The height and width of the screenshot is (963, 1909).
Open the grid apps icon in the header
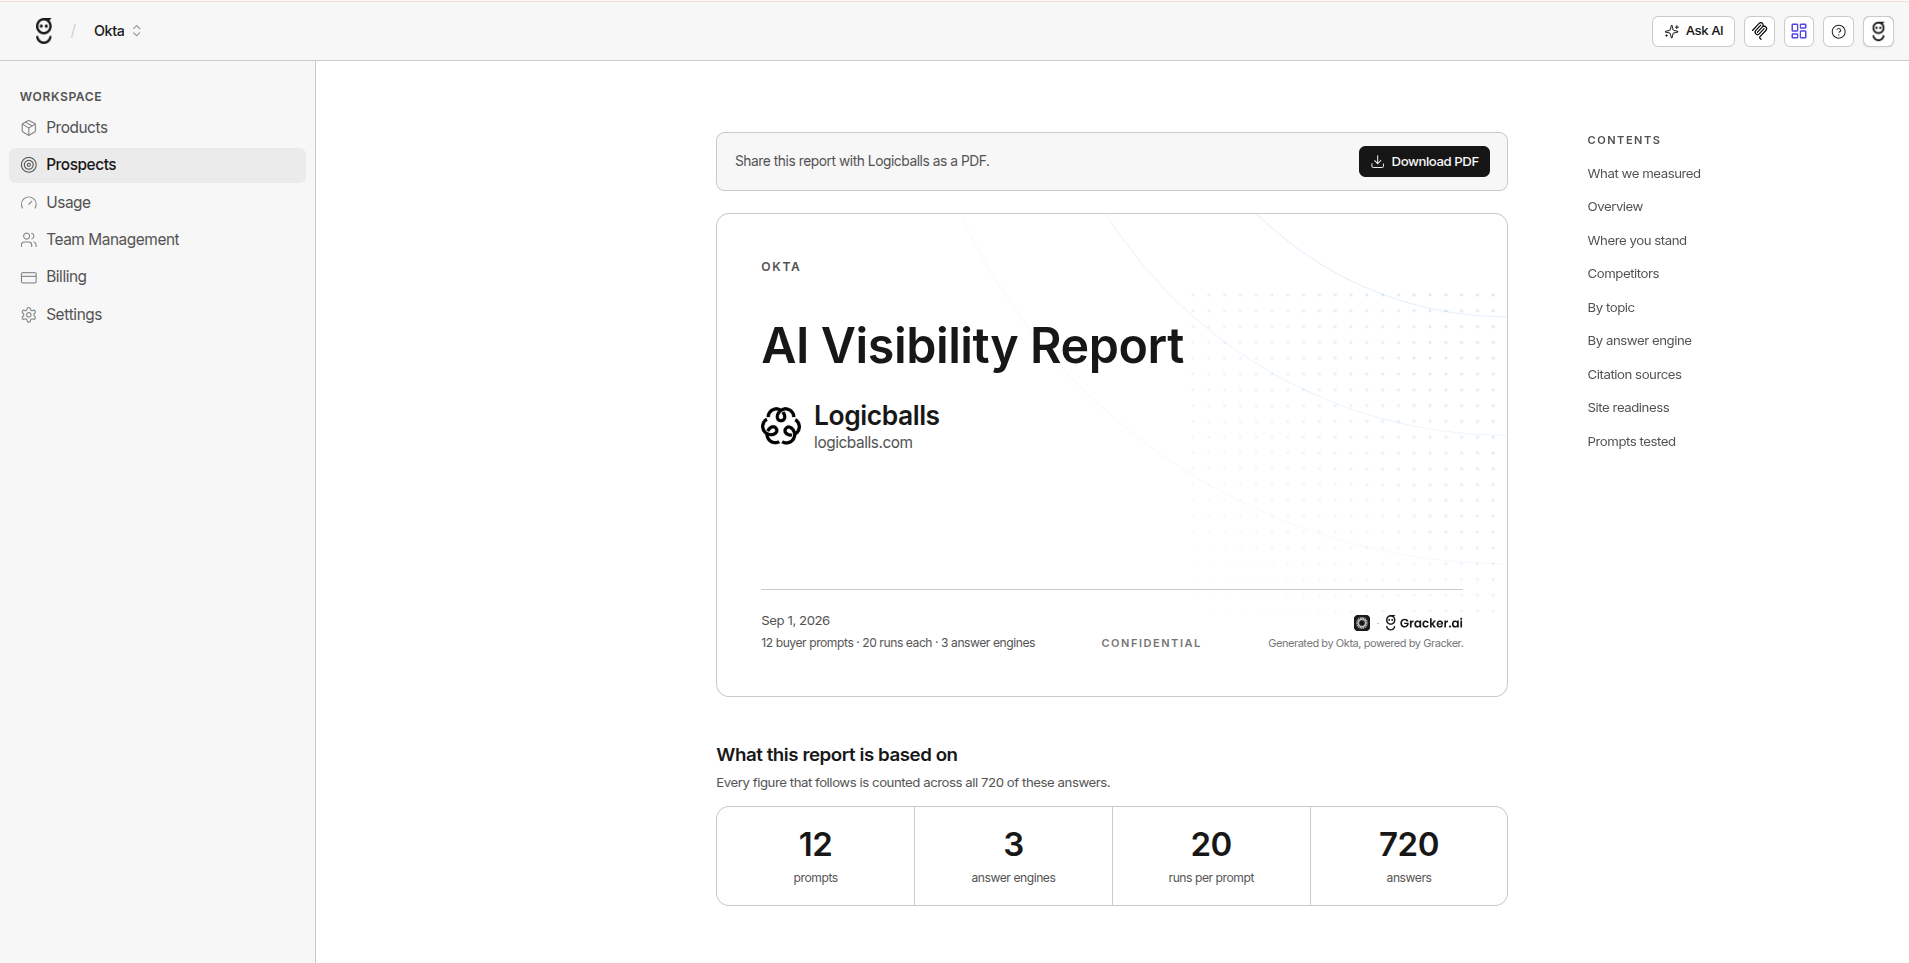coord(1799,31)
